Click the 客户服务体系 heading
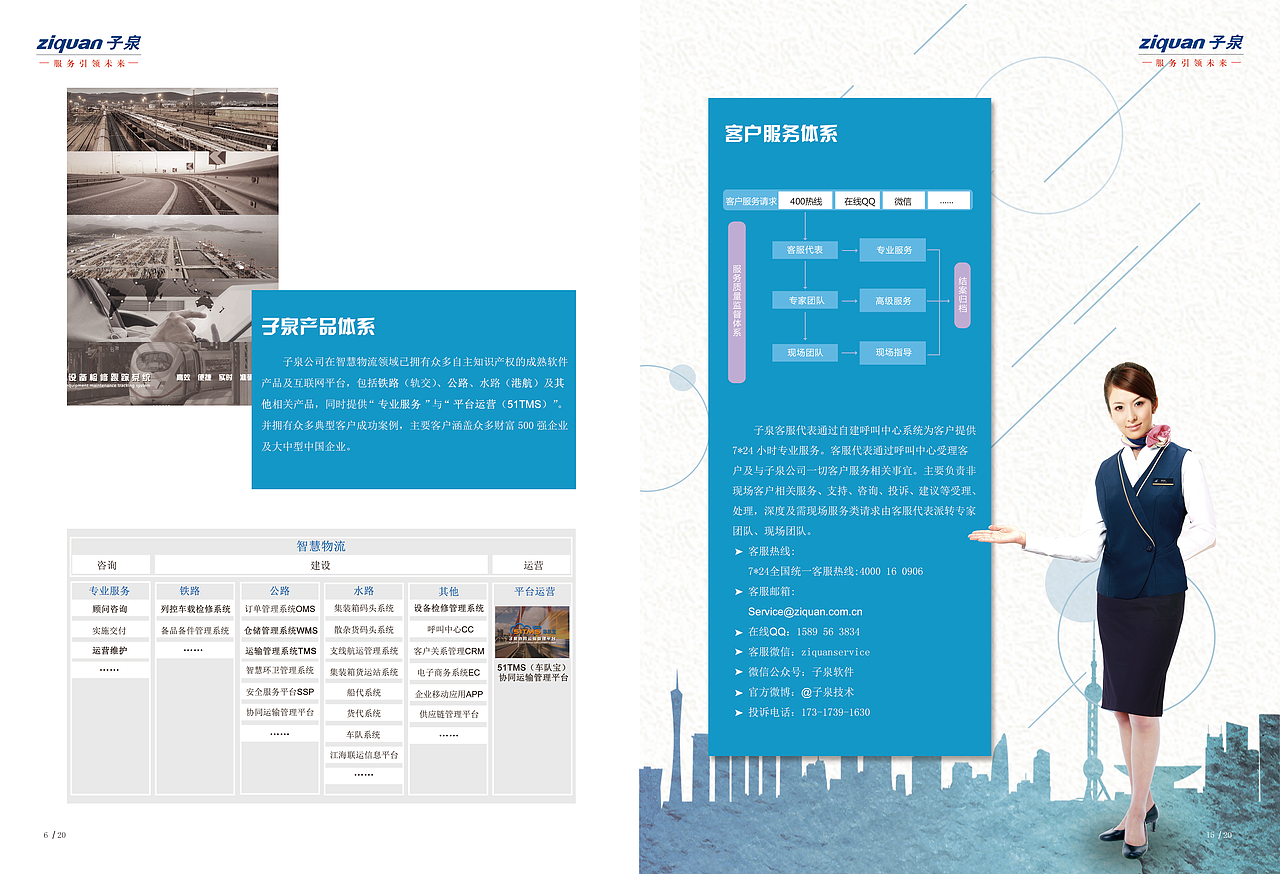This screenshot has height=874, width=1280. pyautogui.click(x=781, y=134)
